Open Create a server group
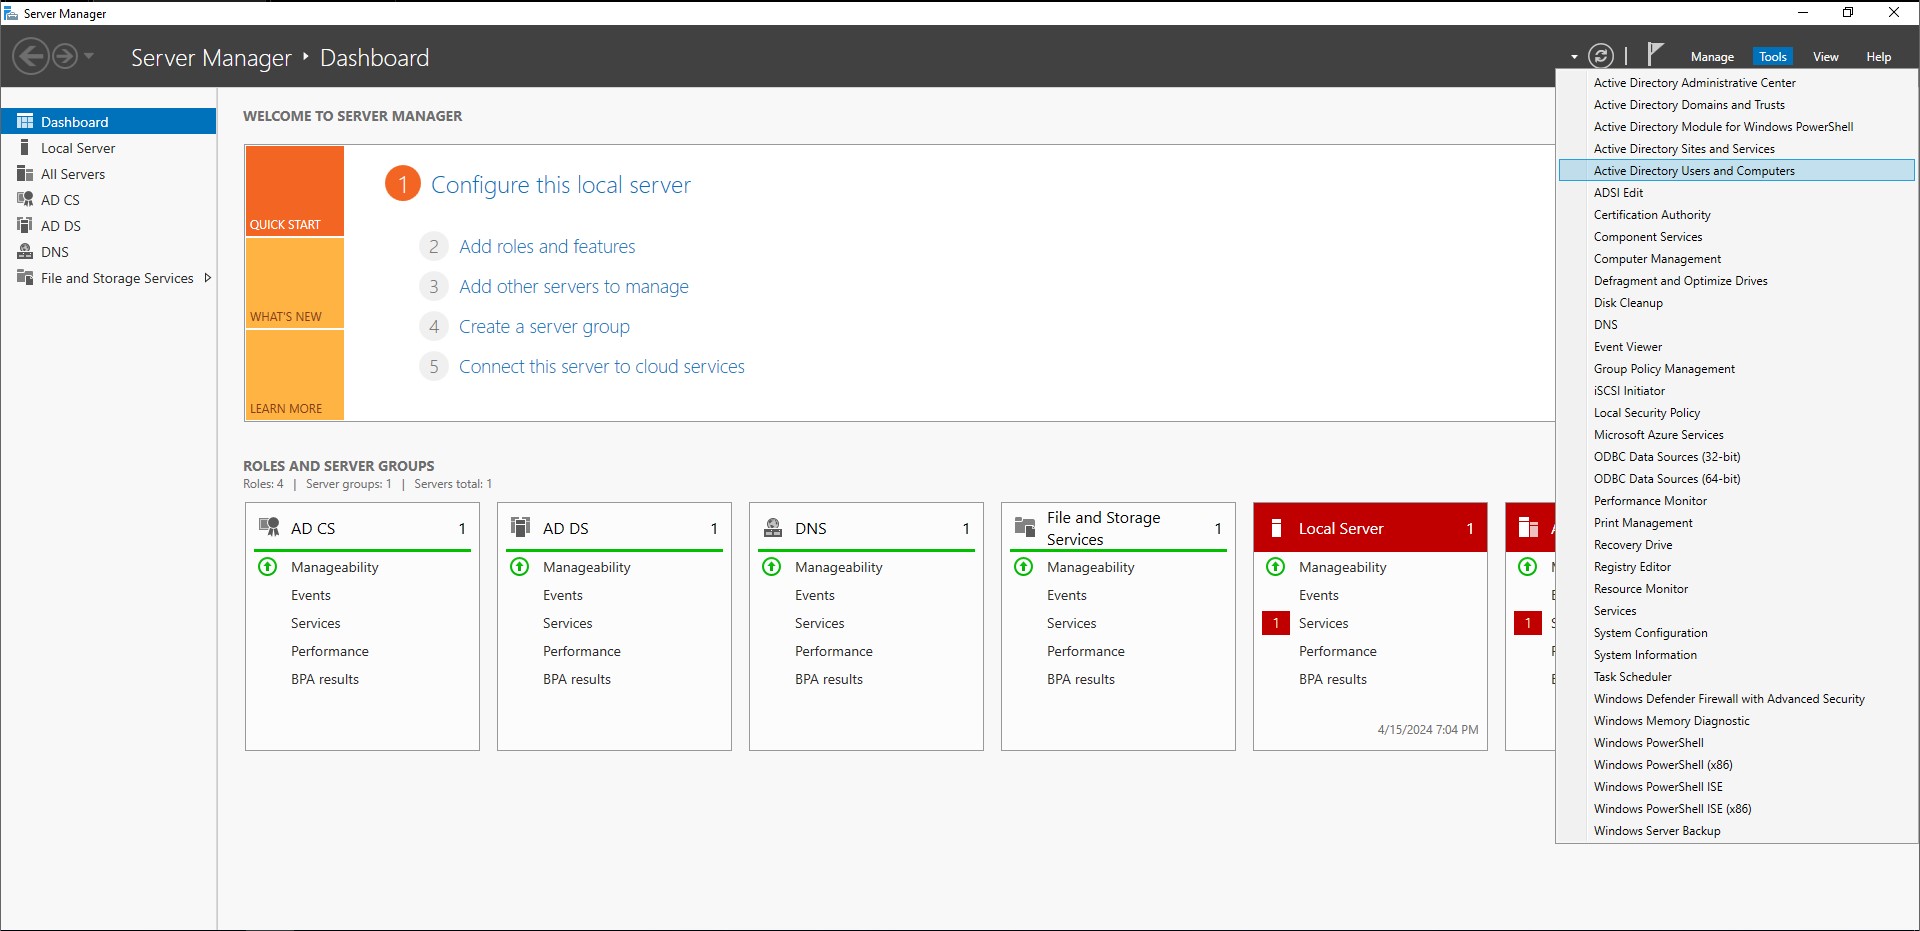 (544, 326)
